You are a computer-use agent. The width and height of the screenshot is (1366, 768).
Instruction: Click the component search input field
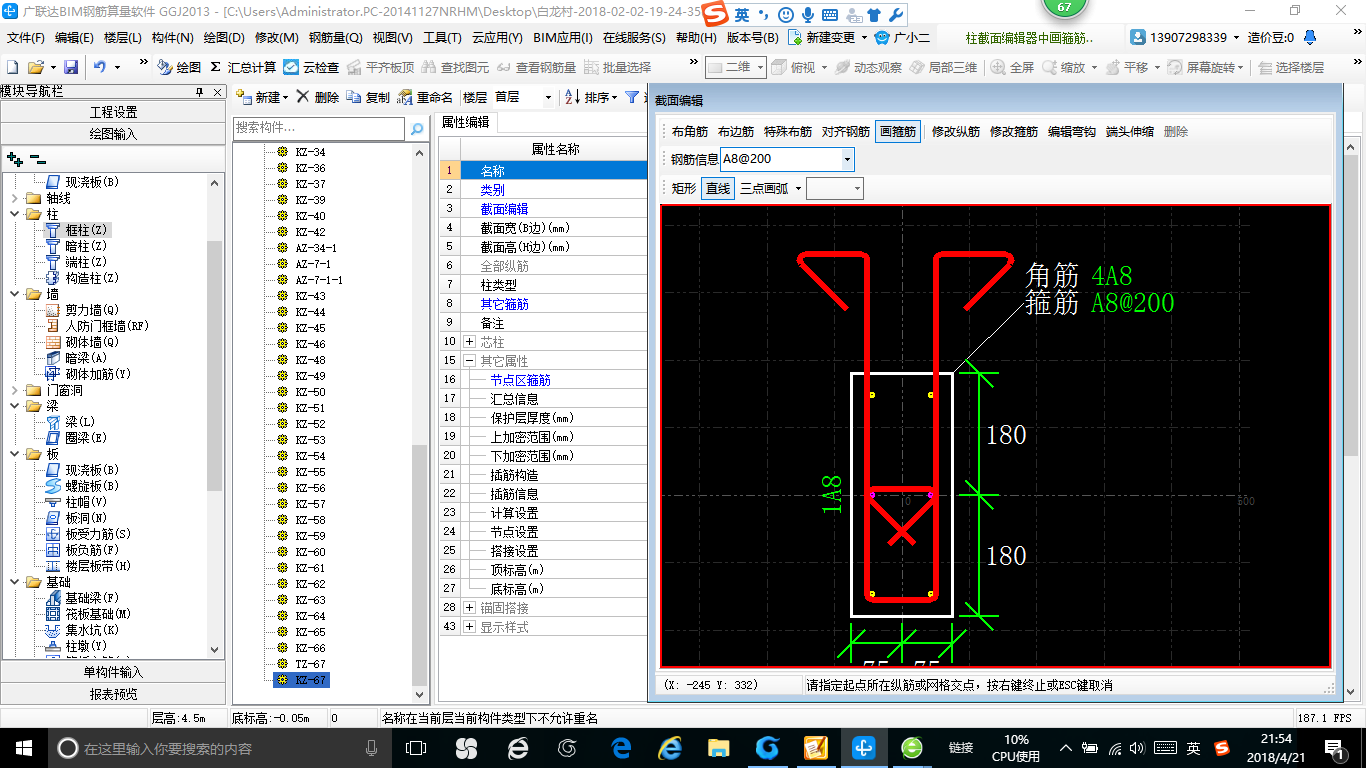pos(319,129)
